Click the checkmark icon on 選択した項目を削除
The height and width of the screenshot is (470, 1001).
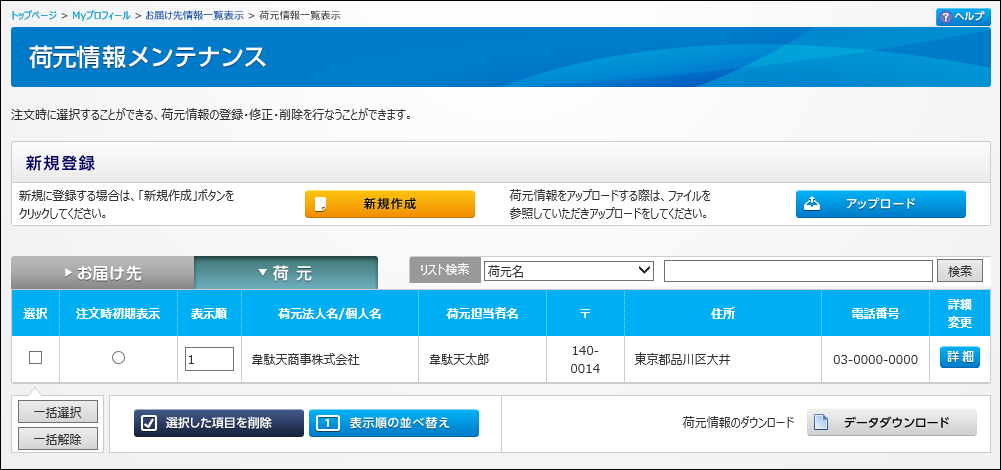tap(150, 423)
